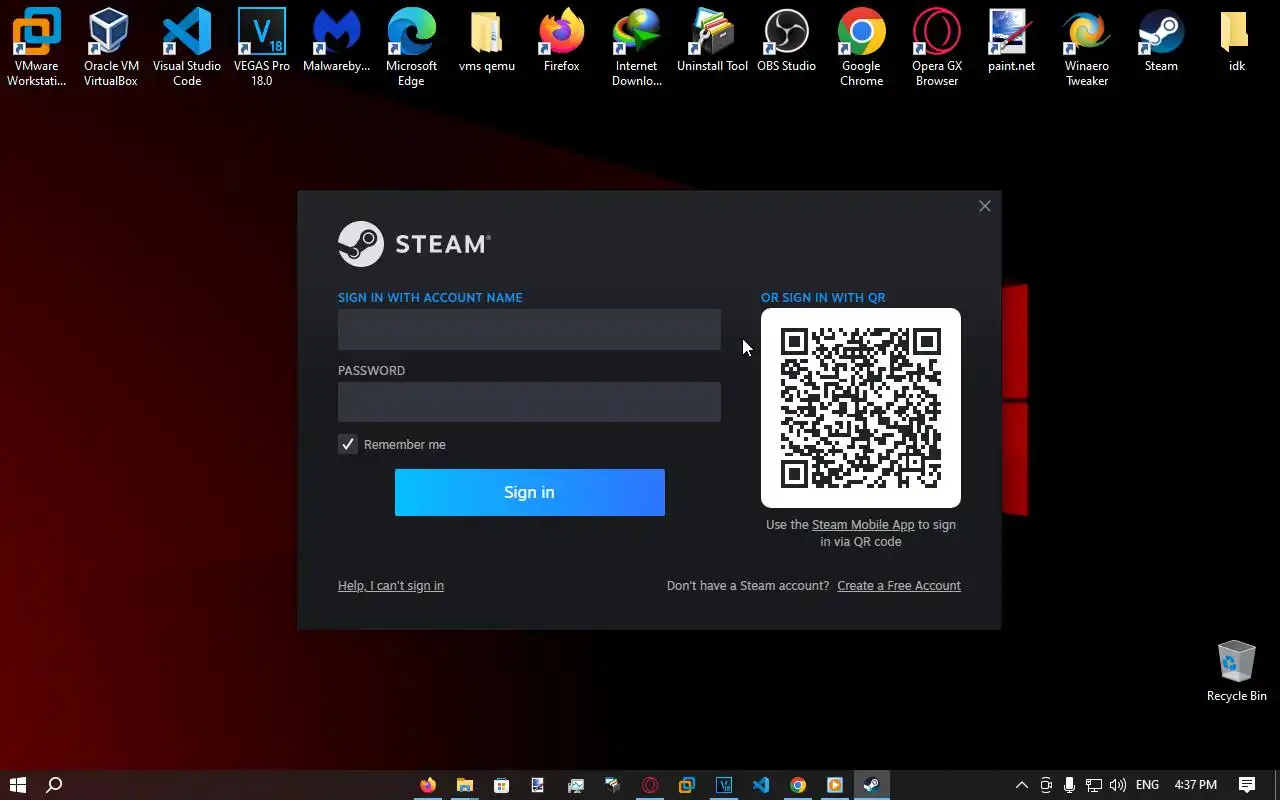Select the Steam desktop shortcut
This screenshot has width=1280, height=800.
pos(1161,40)
